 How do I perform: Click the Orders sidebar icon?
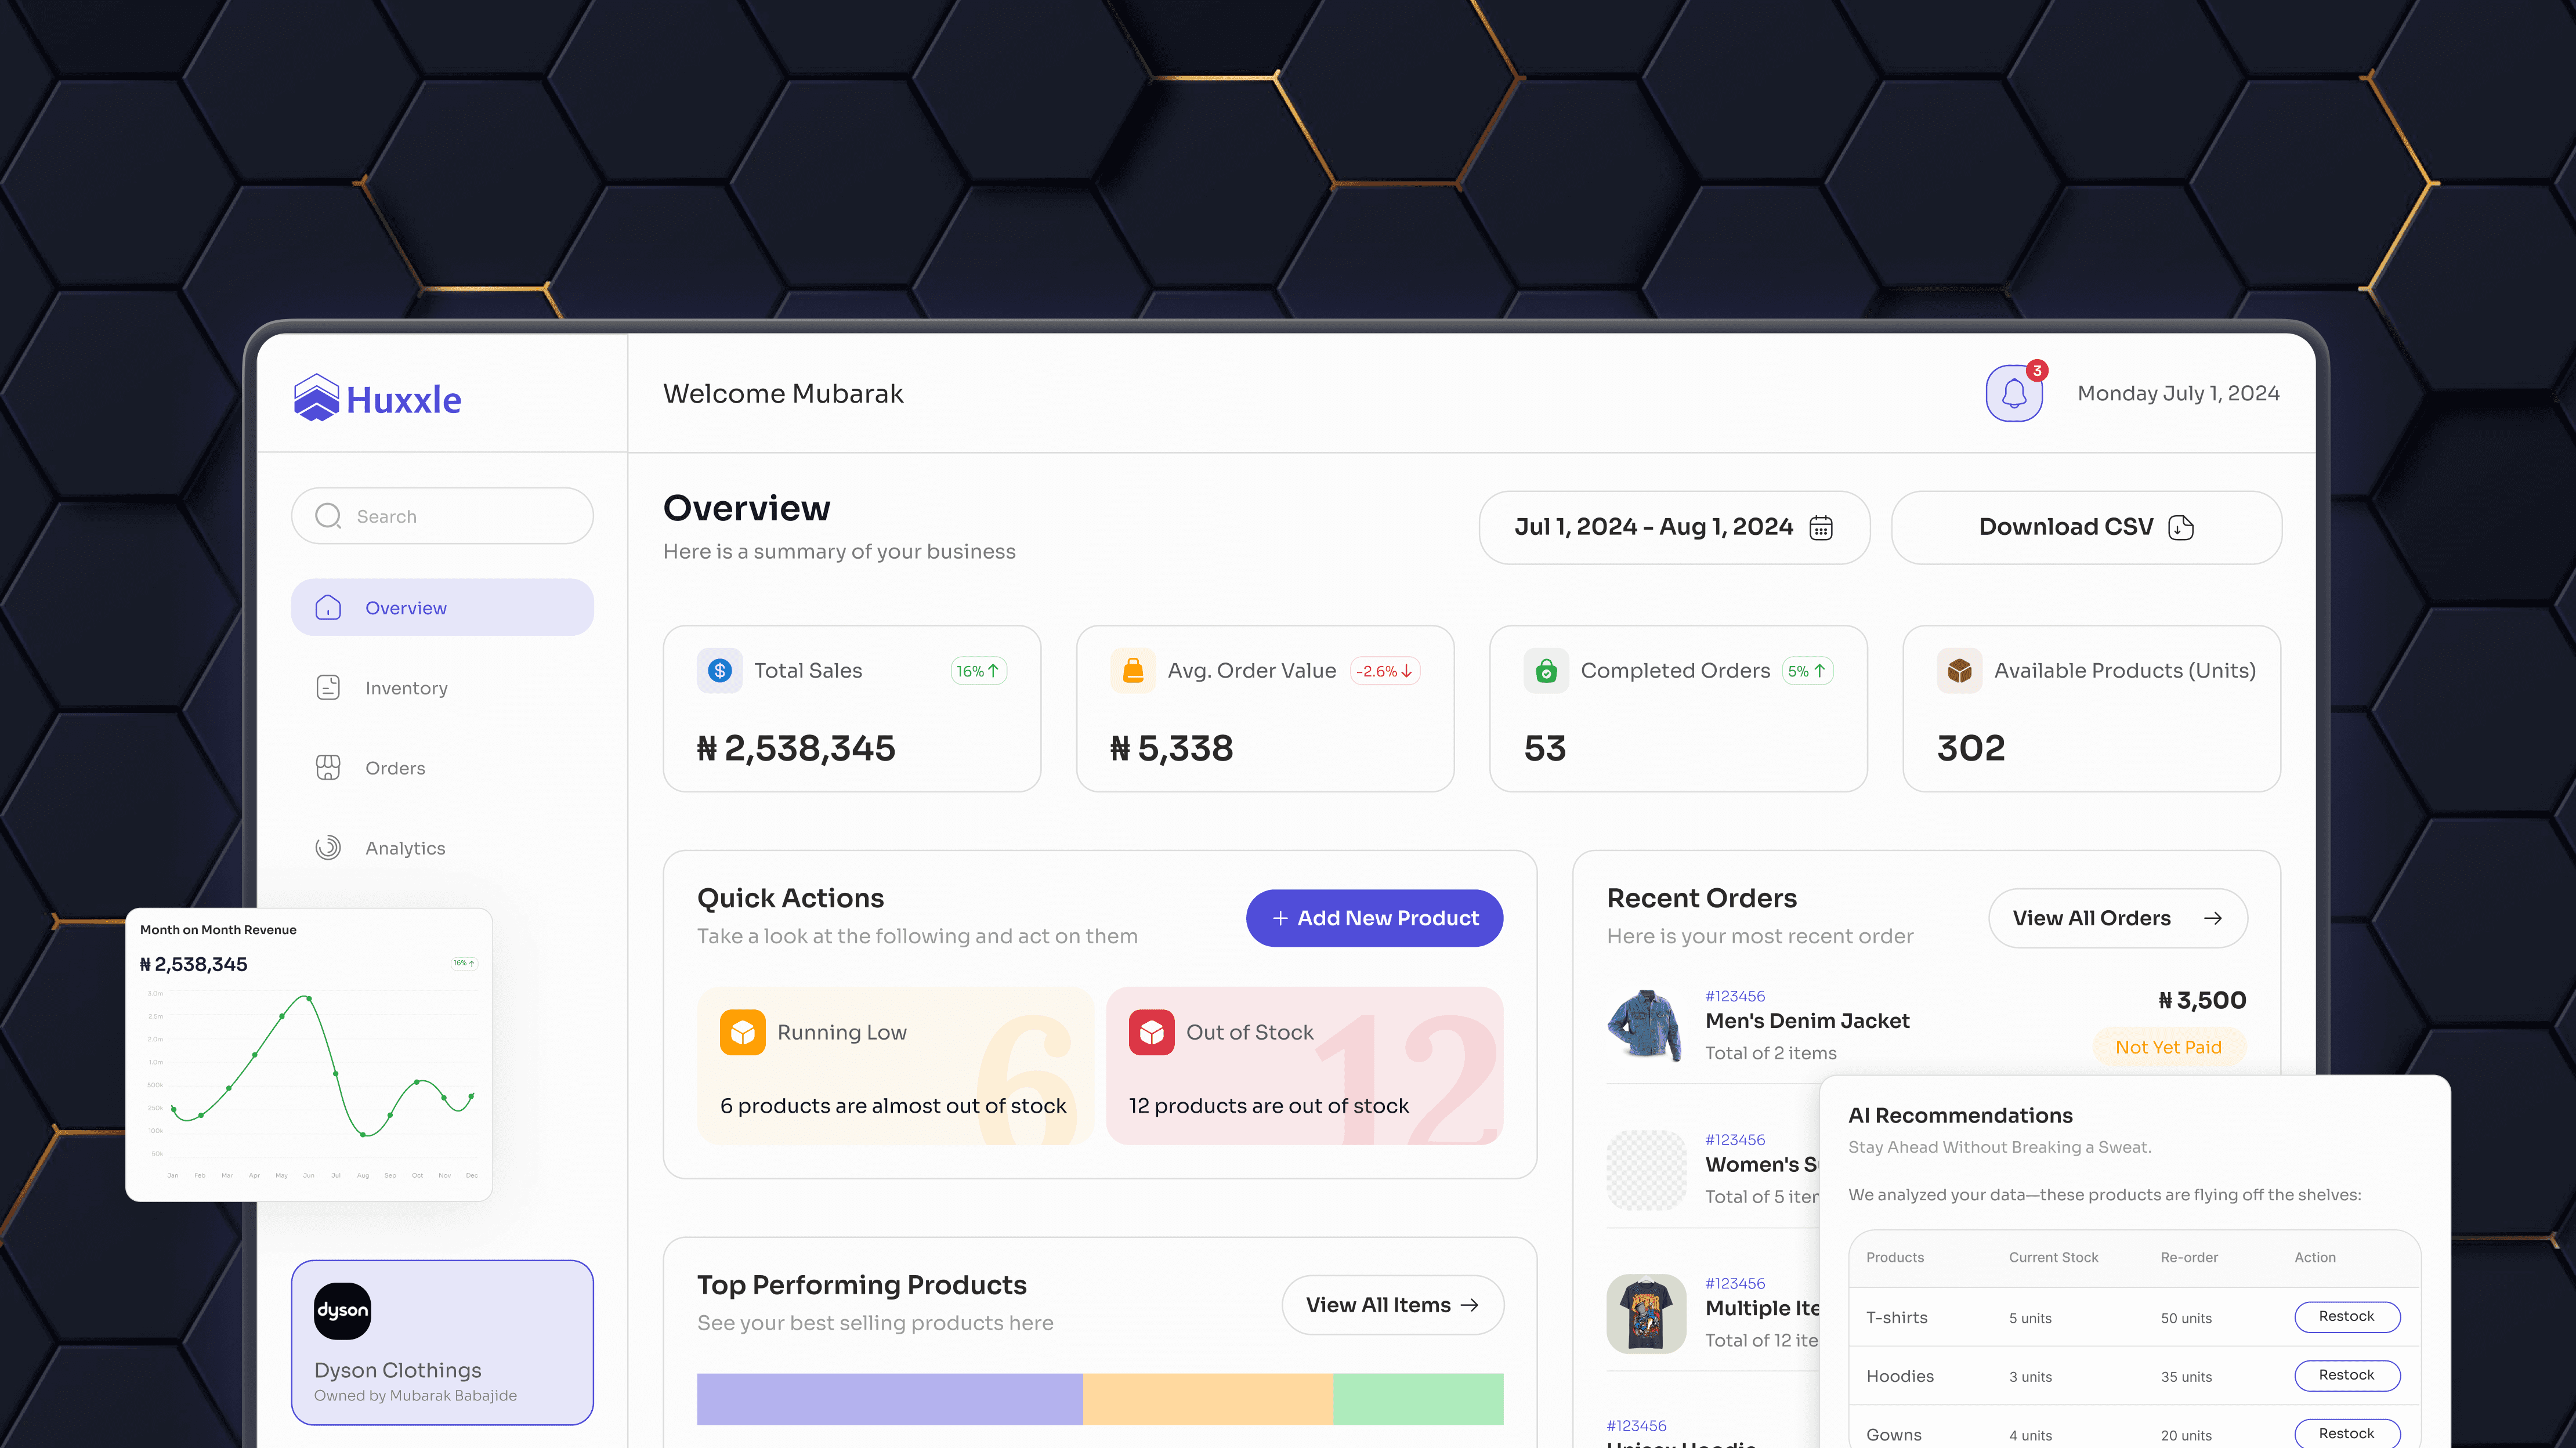(x=328, y=768)
